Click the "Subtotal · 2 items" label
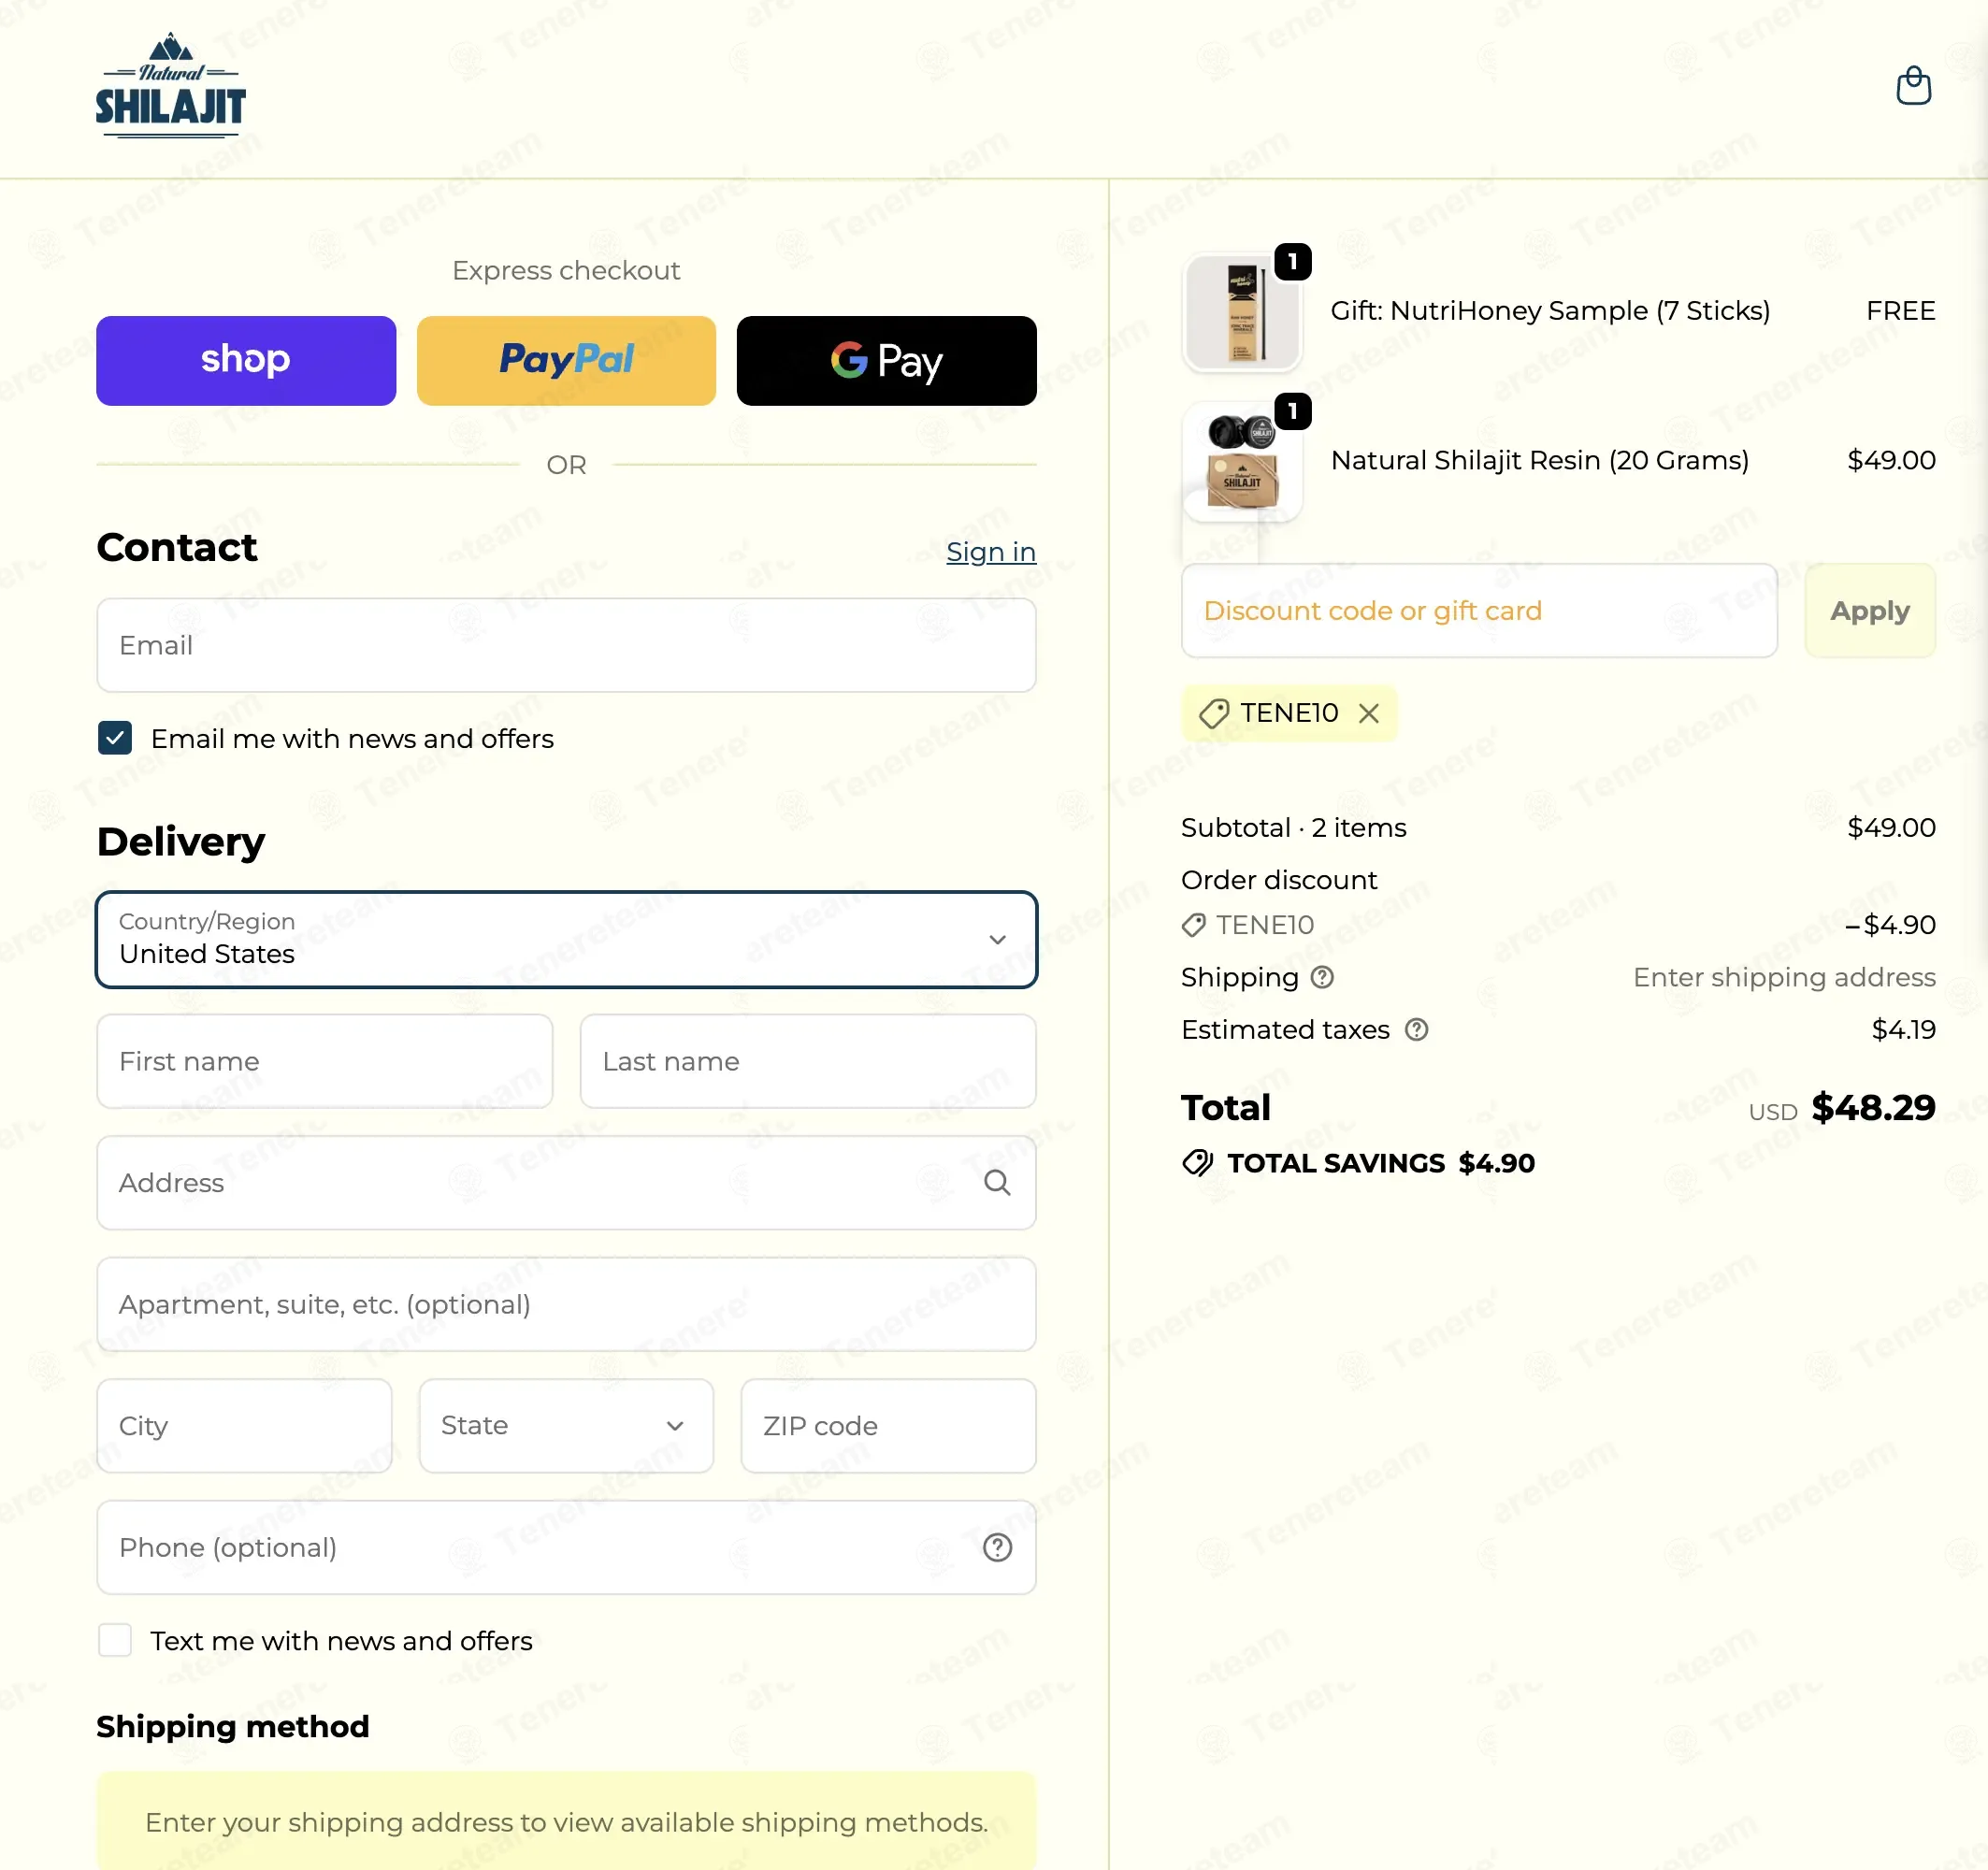 [1293, 827]
